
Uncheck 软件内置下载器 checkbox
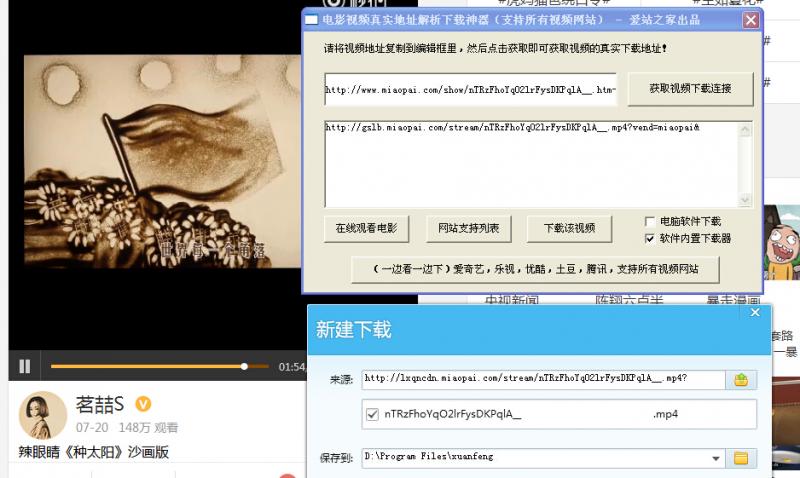coord(649,238)
